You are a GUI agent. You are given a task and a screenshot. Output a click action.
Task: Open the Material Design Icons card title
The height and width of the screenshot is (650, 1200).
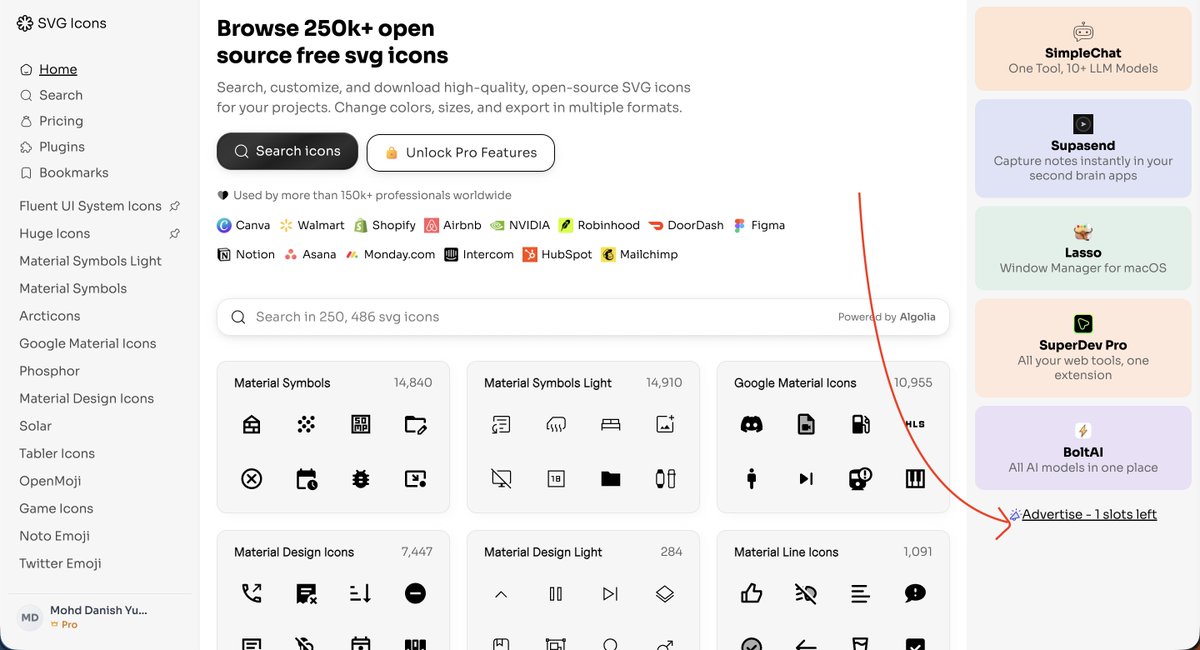point(294,552)
